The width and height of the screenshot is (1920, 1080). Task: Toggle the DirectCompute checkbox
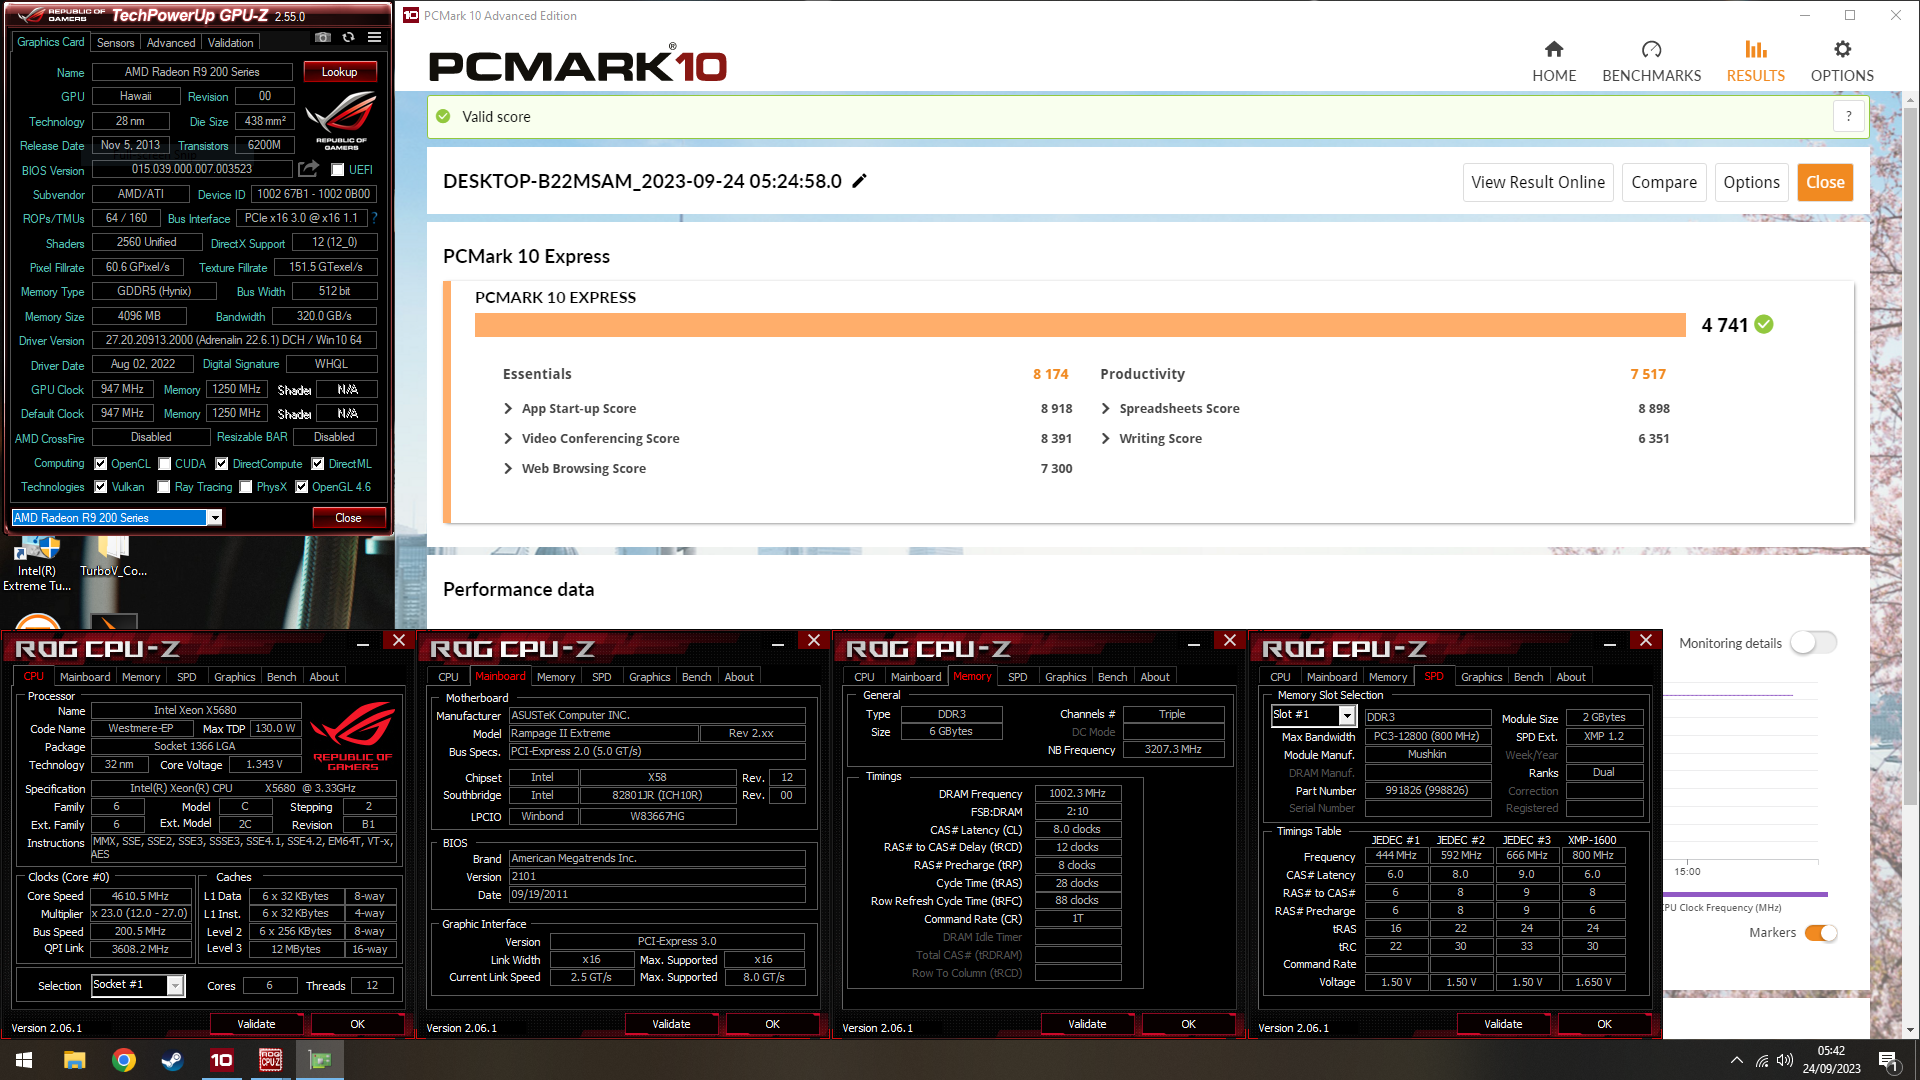tap(222, 464)
